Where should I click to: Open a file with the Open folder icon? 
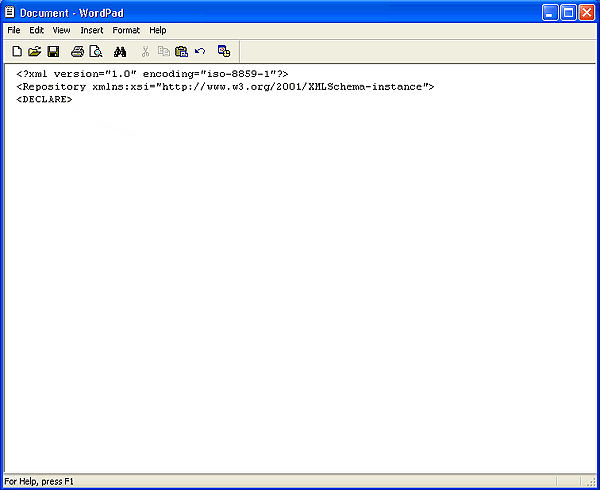34,51
